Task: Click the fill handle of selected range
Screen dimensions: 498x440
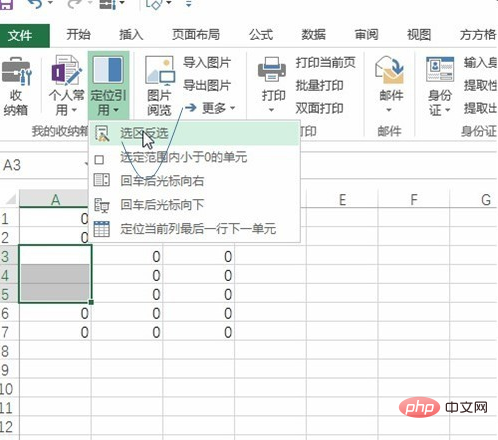Action: coord(91,302)
